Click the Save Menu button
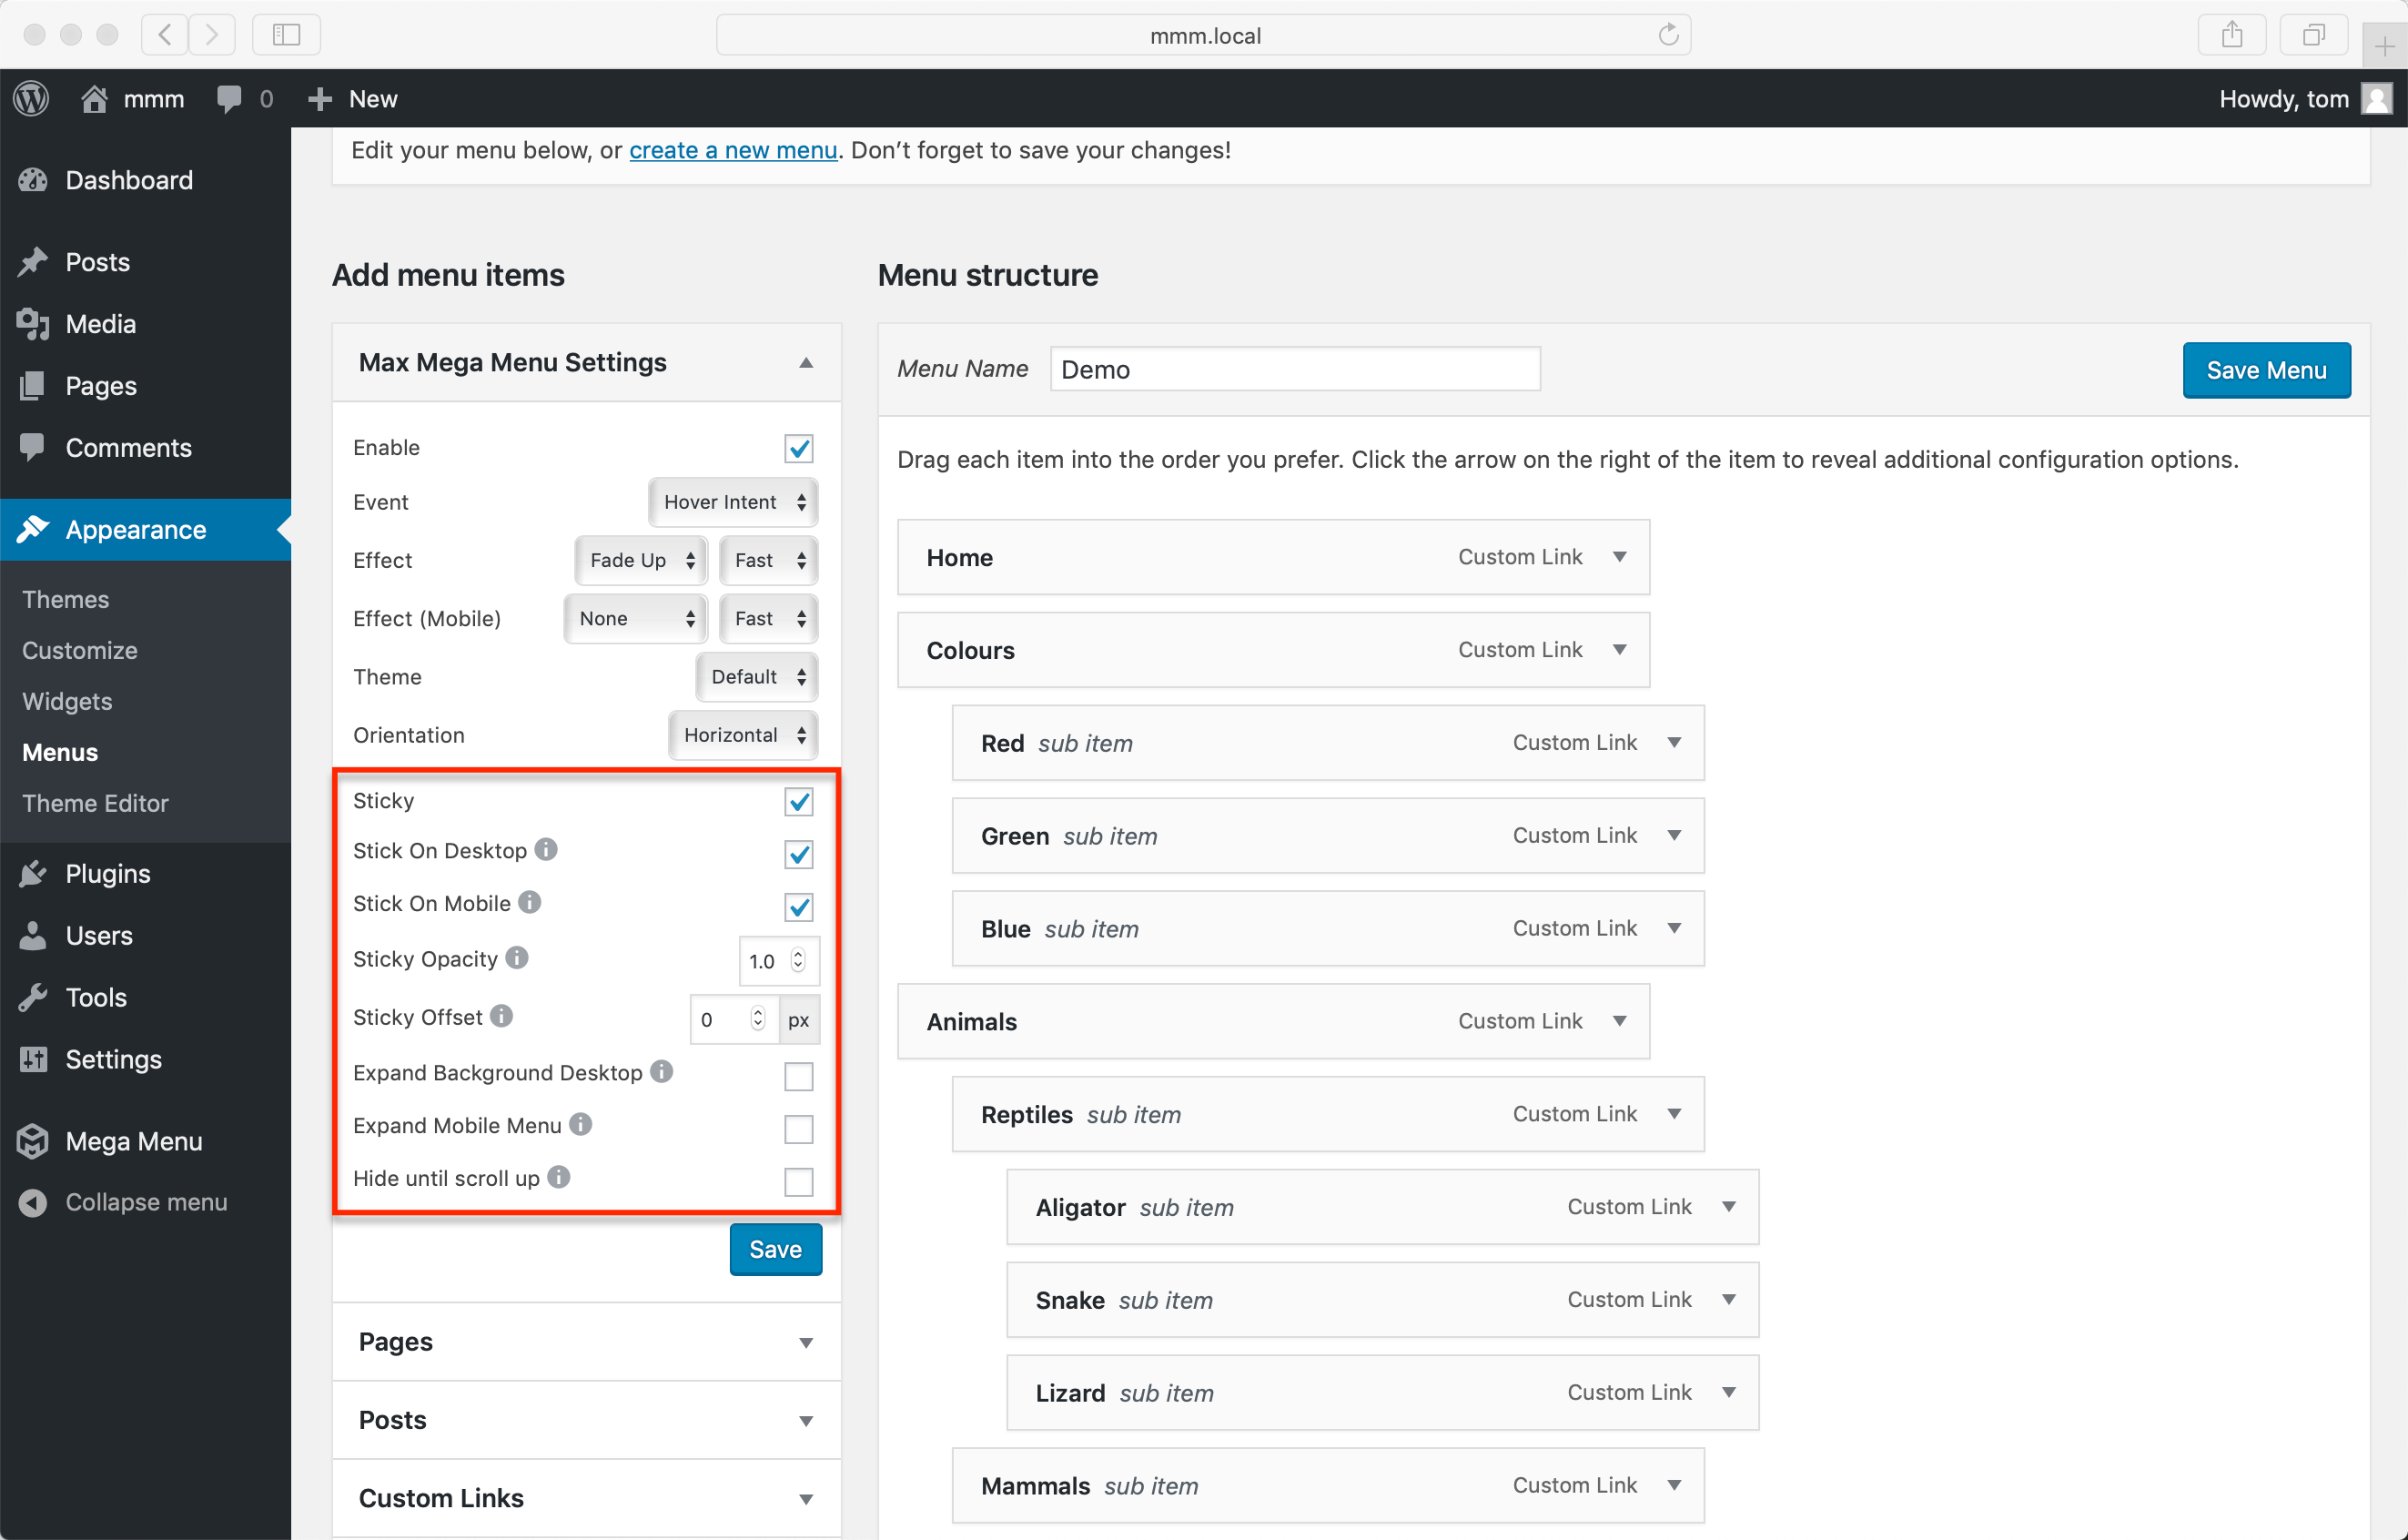This screenshot has width=2408, height=1540. pos(2266,369)
